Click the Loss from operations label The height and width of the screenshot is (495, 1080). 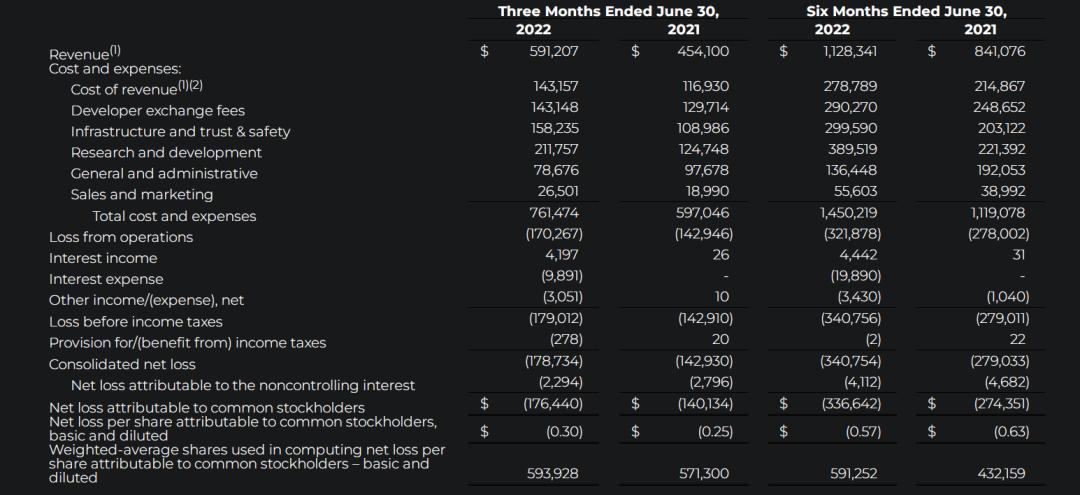(121, 237)
